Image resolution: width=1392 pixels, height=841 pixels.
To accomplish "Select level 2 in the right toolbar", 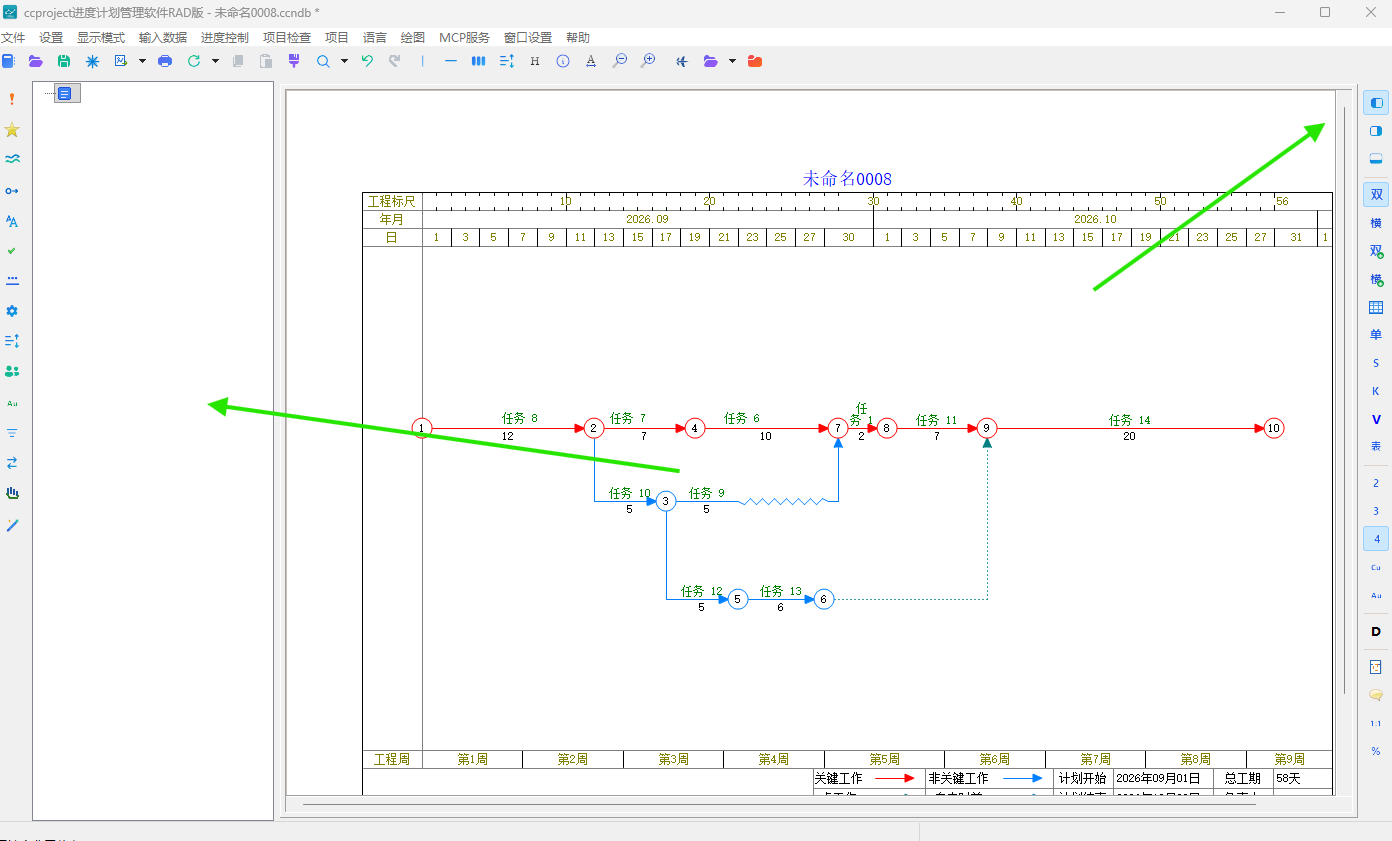I will (x=1376, y=483).
